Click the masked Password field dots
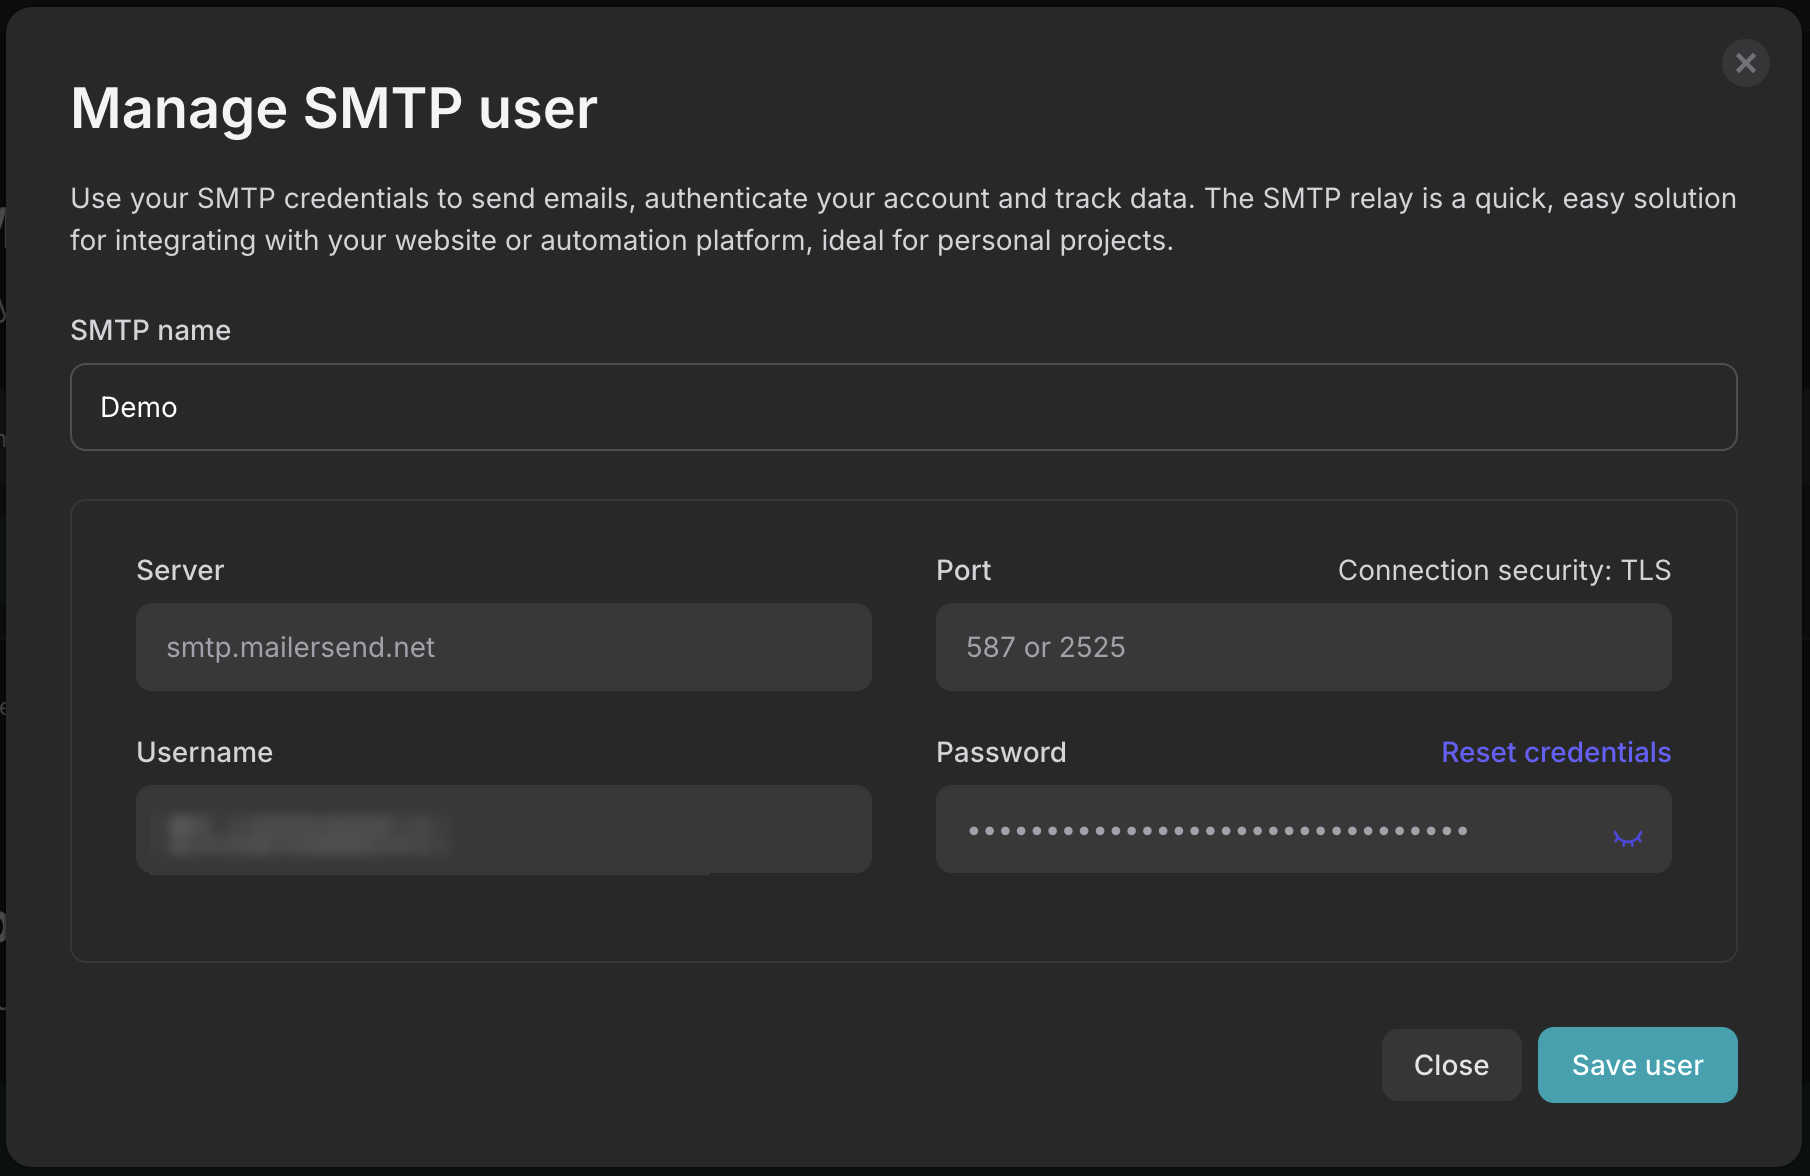1810x1176 pixels. click(x=1217, y=830)
